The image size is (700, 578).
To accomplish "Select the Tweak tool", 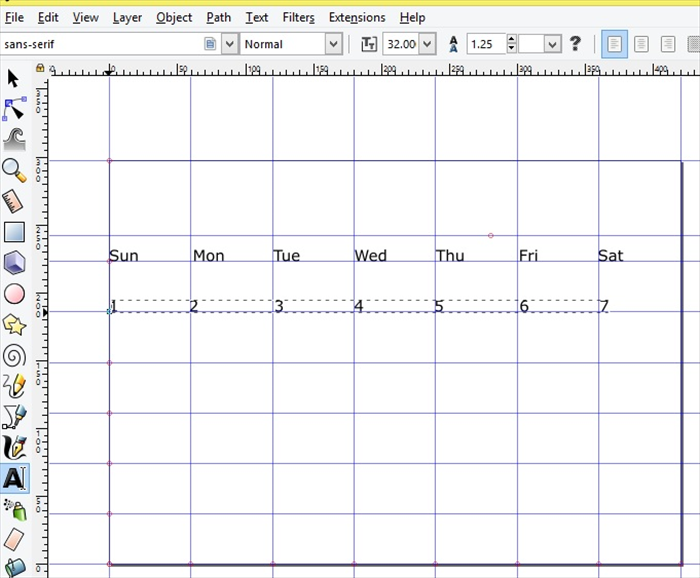I will coord(14,139).
